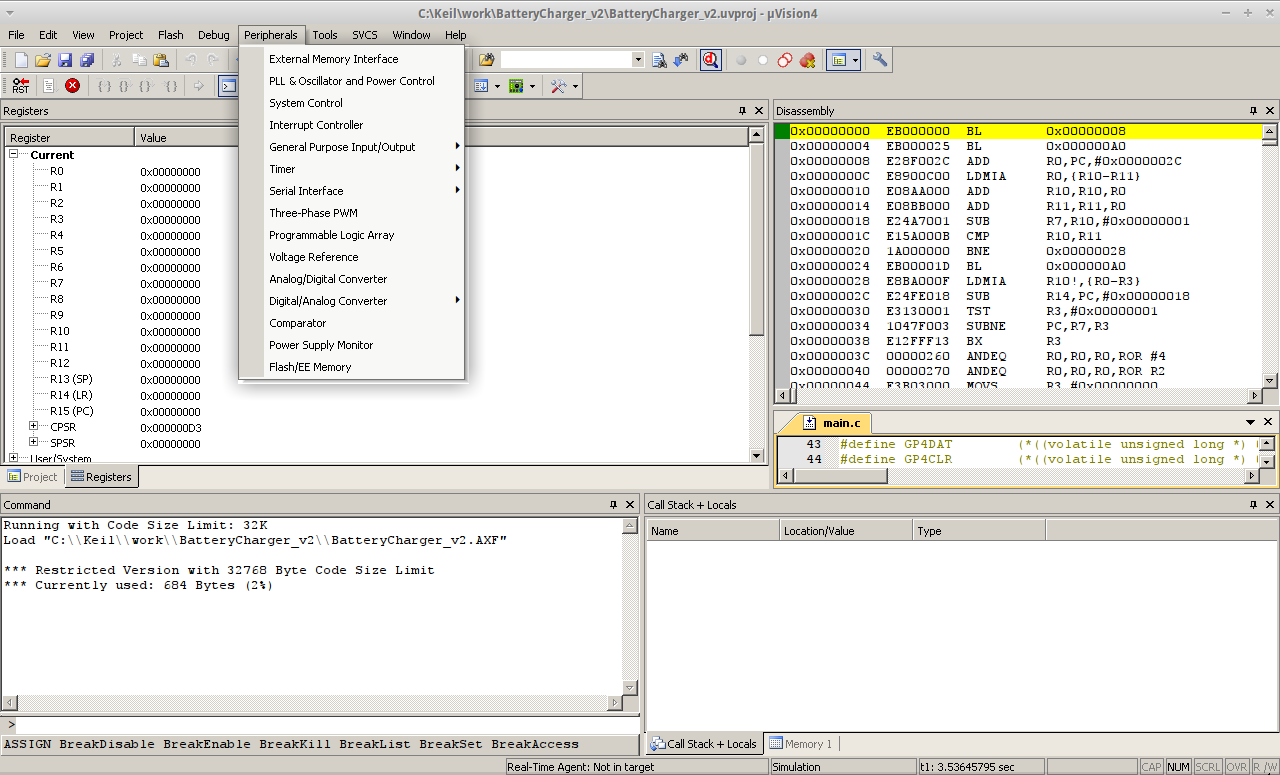Click the Open file folder icon

pyautogui.click(x=43, y=60)
